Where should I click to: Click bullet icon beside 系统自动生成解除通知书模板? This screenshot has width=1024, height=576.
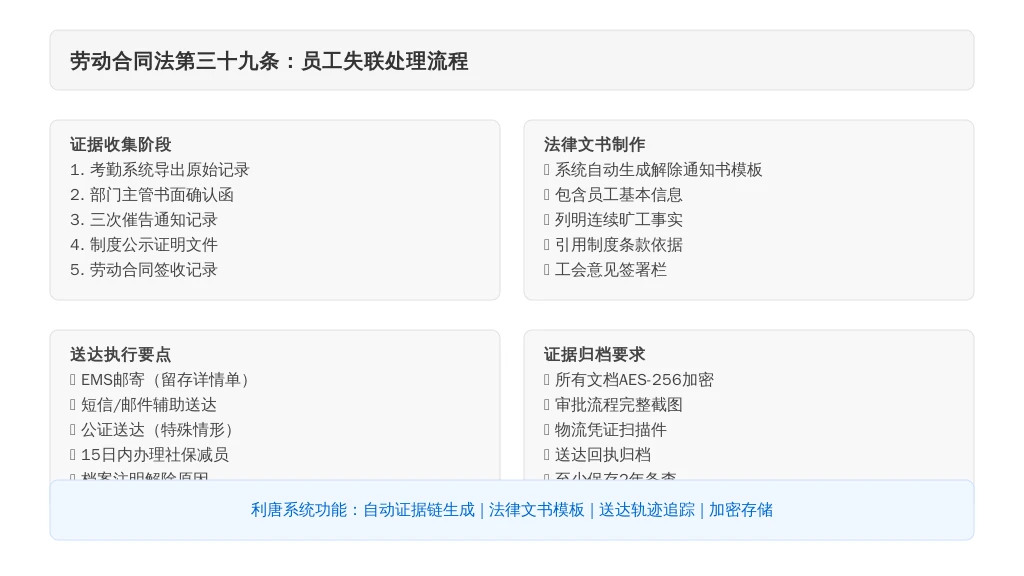[547, 170]
